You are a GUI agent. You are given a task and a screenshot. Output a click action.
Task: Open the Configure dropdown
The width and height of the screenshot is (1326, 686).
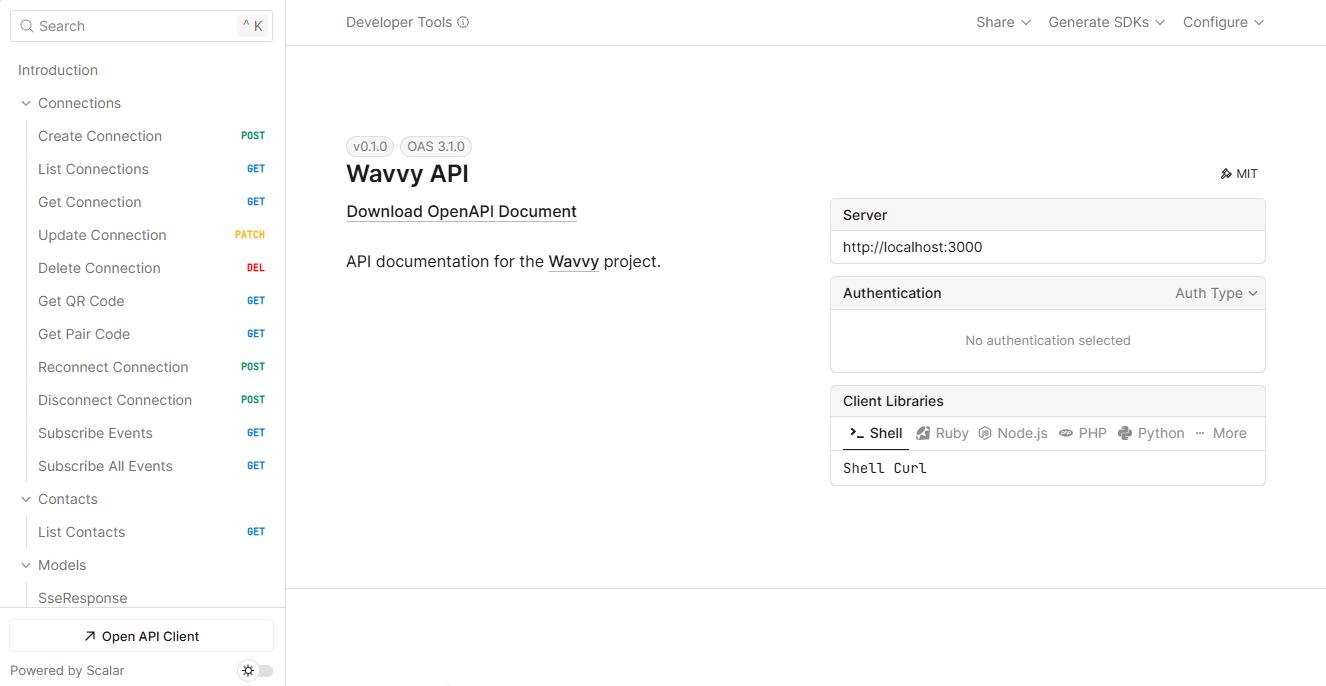click(x=1223, y=22)
